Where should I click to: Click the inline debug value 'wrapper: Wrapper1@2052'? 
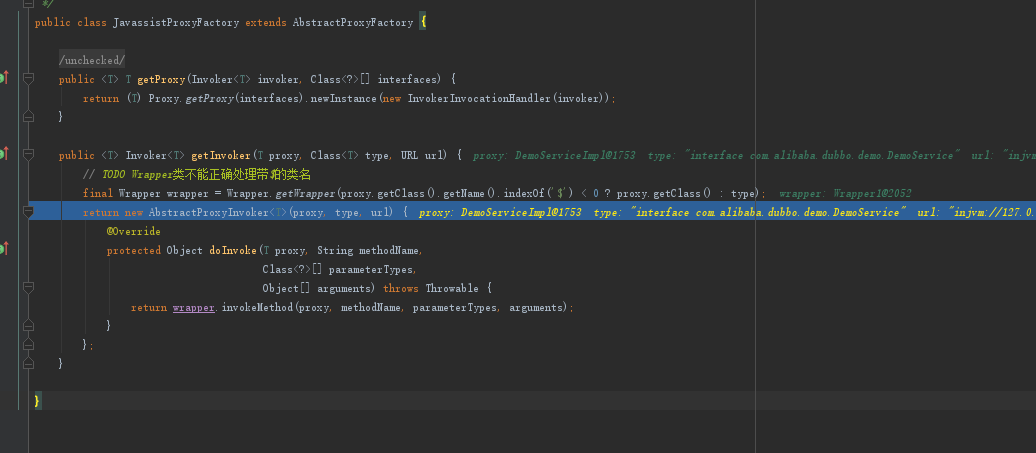point(845,193)
